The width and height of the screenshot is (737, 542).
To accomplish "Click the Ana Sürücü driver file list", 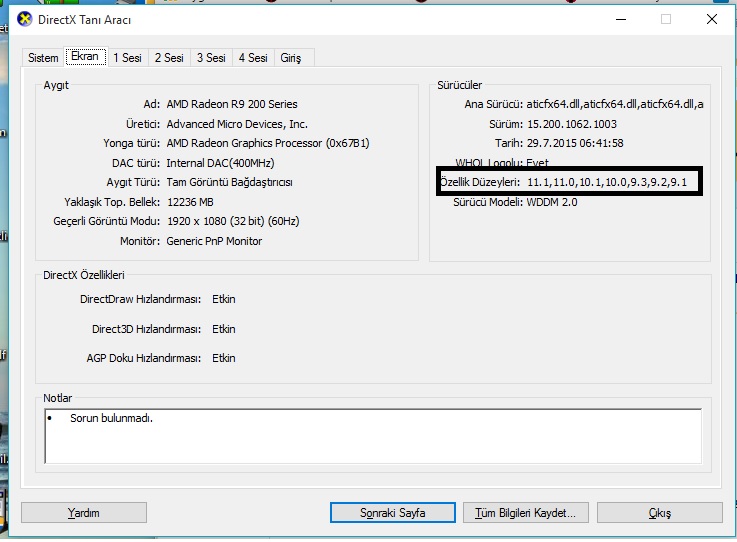I will pos(614,104).
